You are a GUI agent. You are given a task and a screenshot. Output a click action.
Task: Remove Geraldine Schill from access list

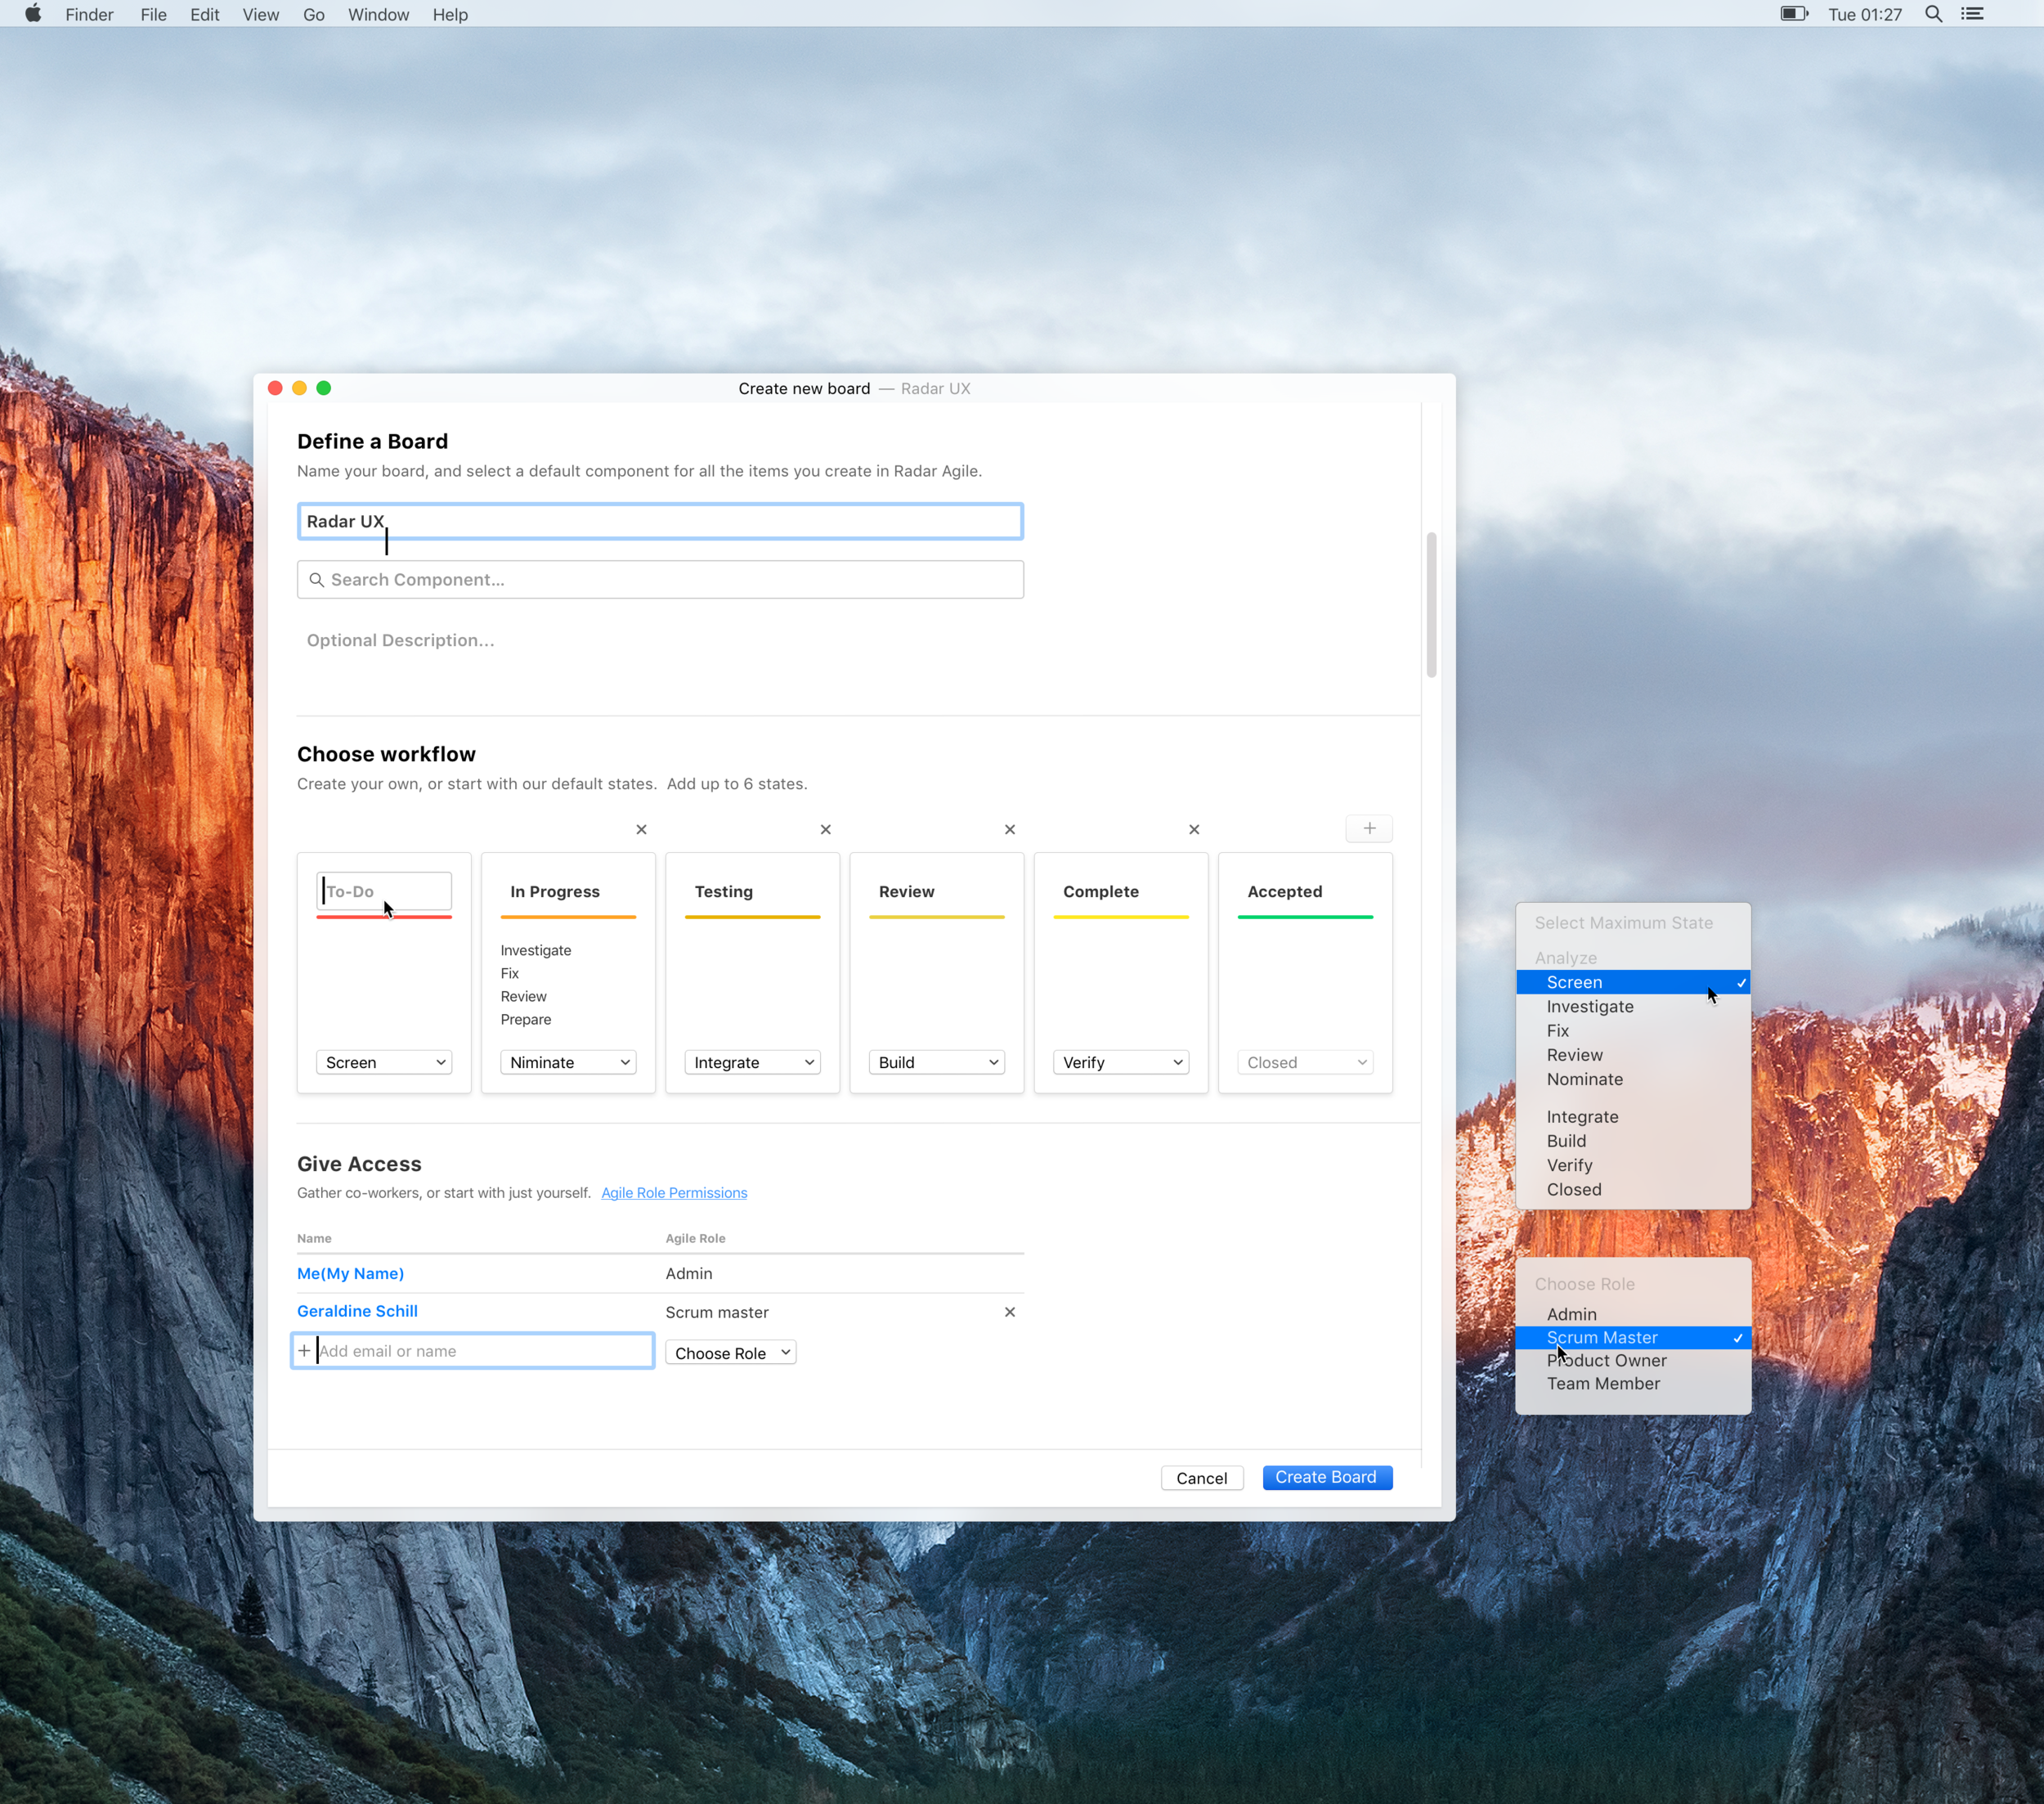click(x=1009, y=1311)
